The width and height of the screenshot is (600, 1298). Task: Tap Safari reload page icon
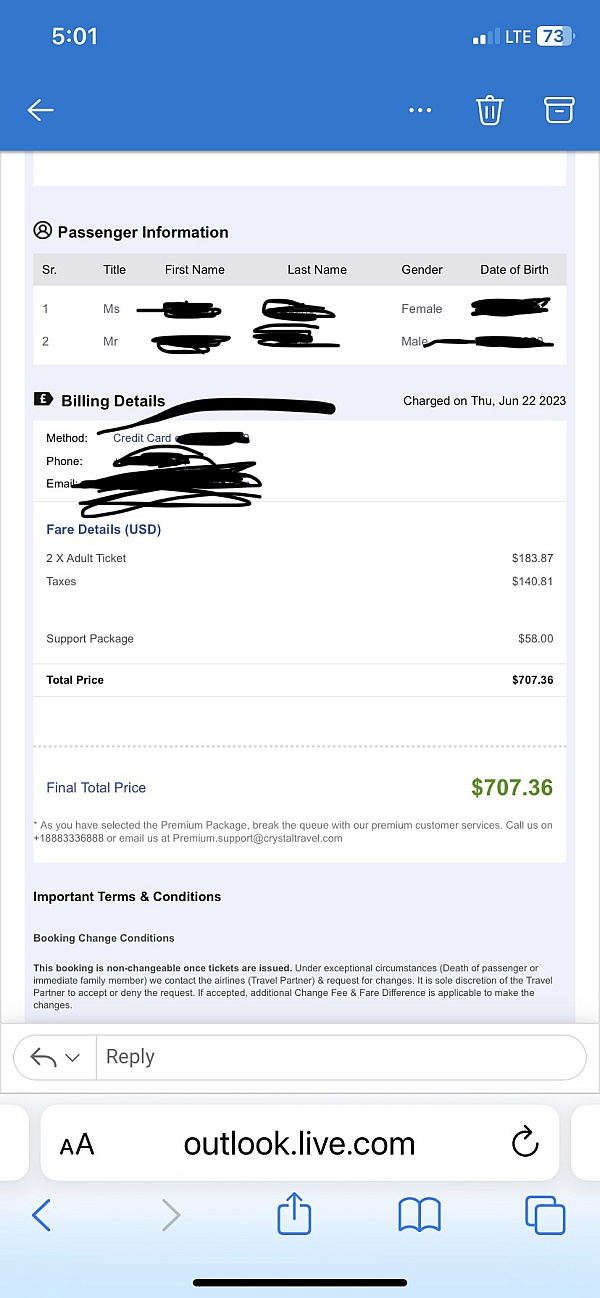[x=525, y=1143]
